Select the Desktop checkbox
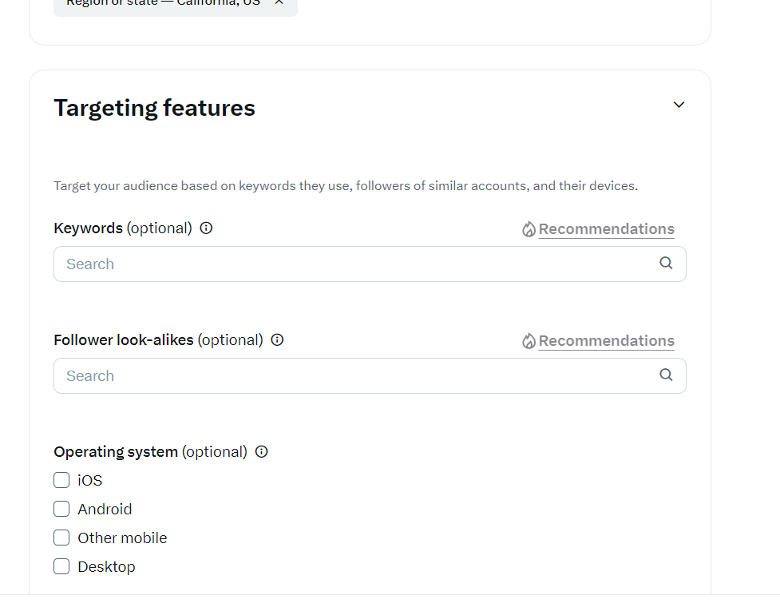Image resolution: width=780 pixels, height=615 pixels. [62, 566]
